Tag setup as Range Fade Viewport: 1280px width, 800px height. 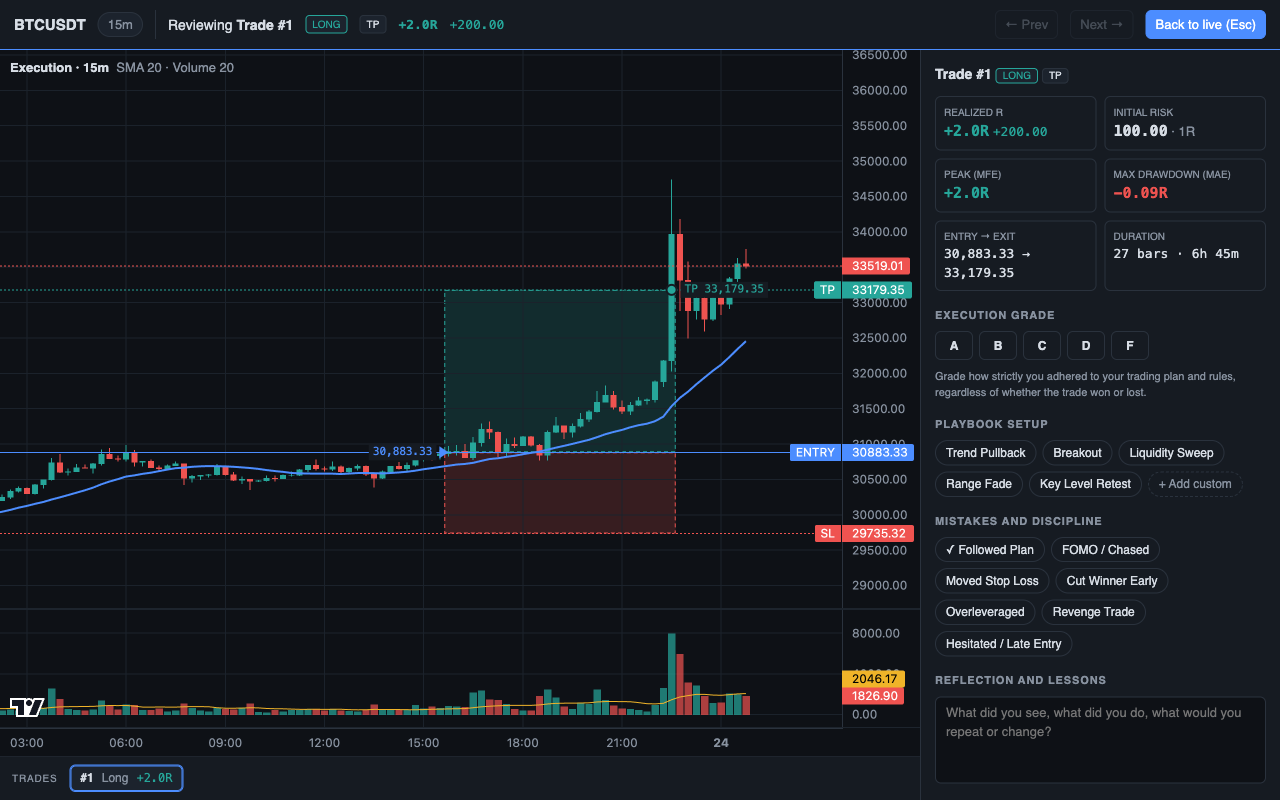click(979, 484)
